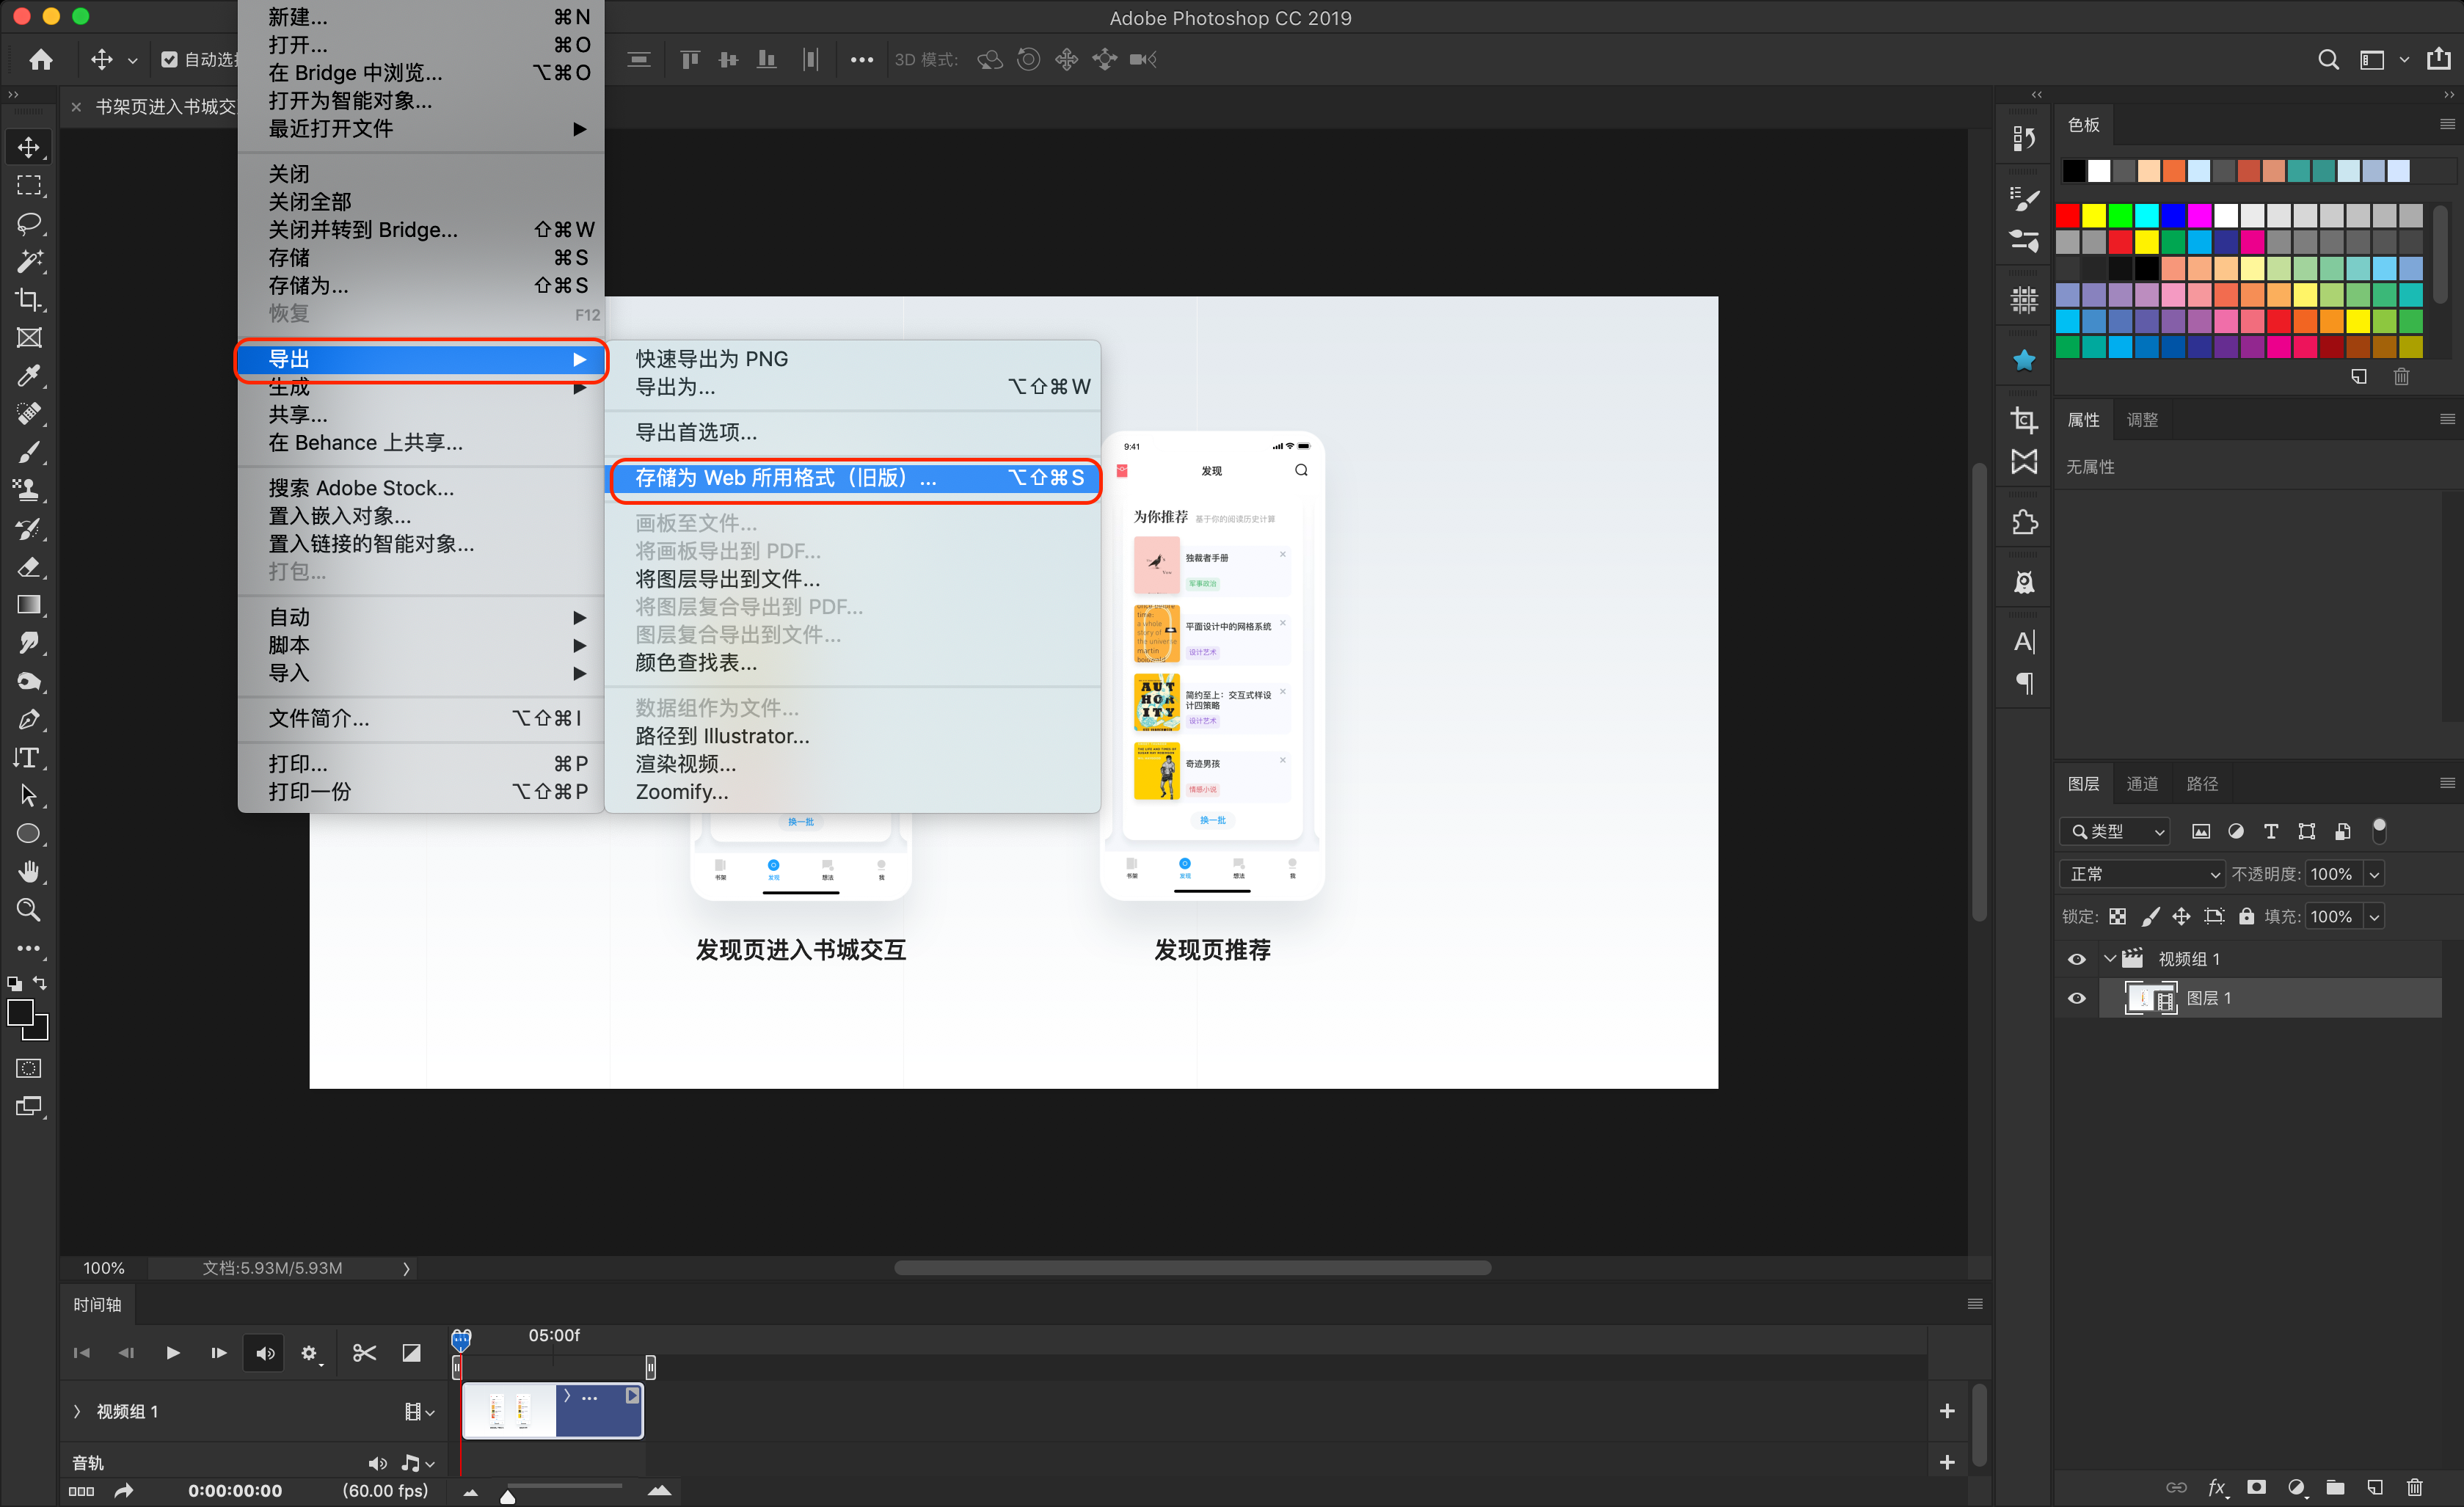Toggle visibility of 图层 1

(2076, 998)
